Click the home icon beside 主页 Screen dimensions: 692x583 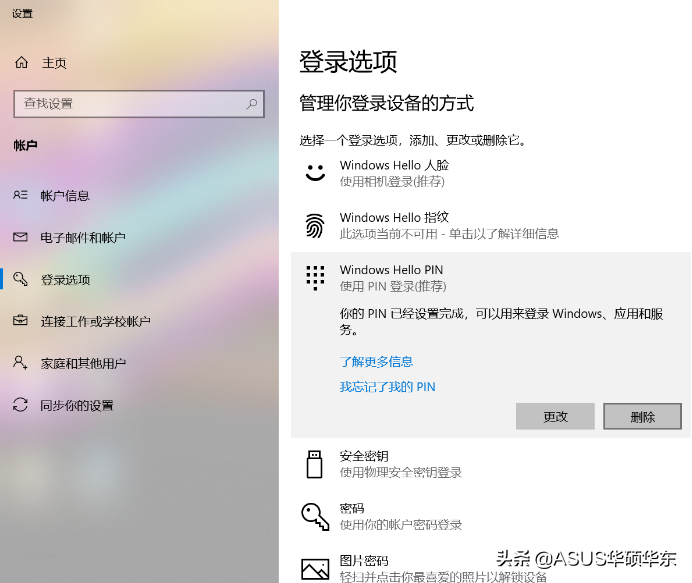[21, 63]
